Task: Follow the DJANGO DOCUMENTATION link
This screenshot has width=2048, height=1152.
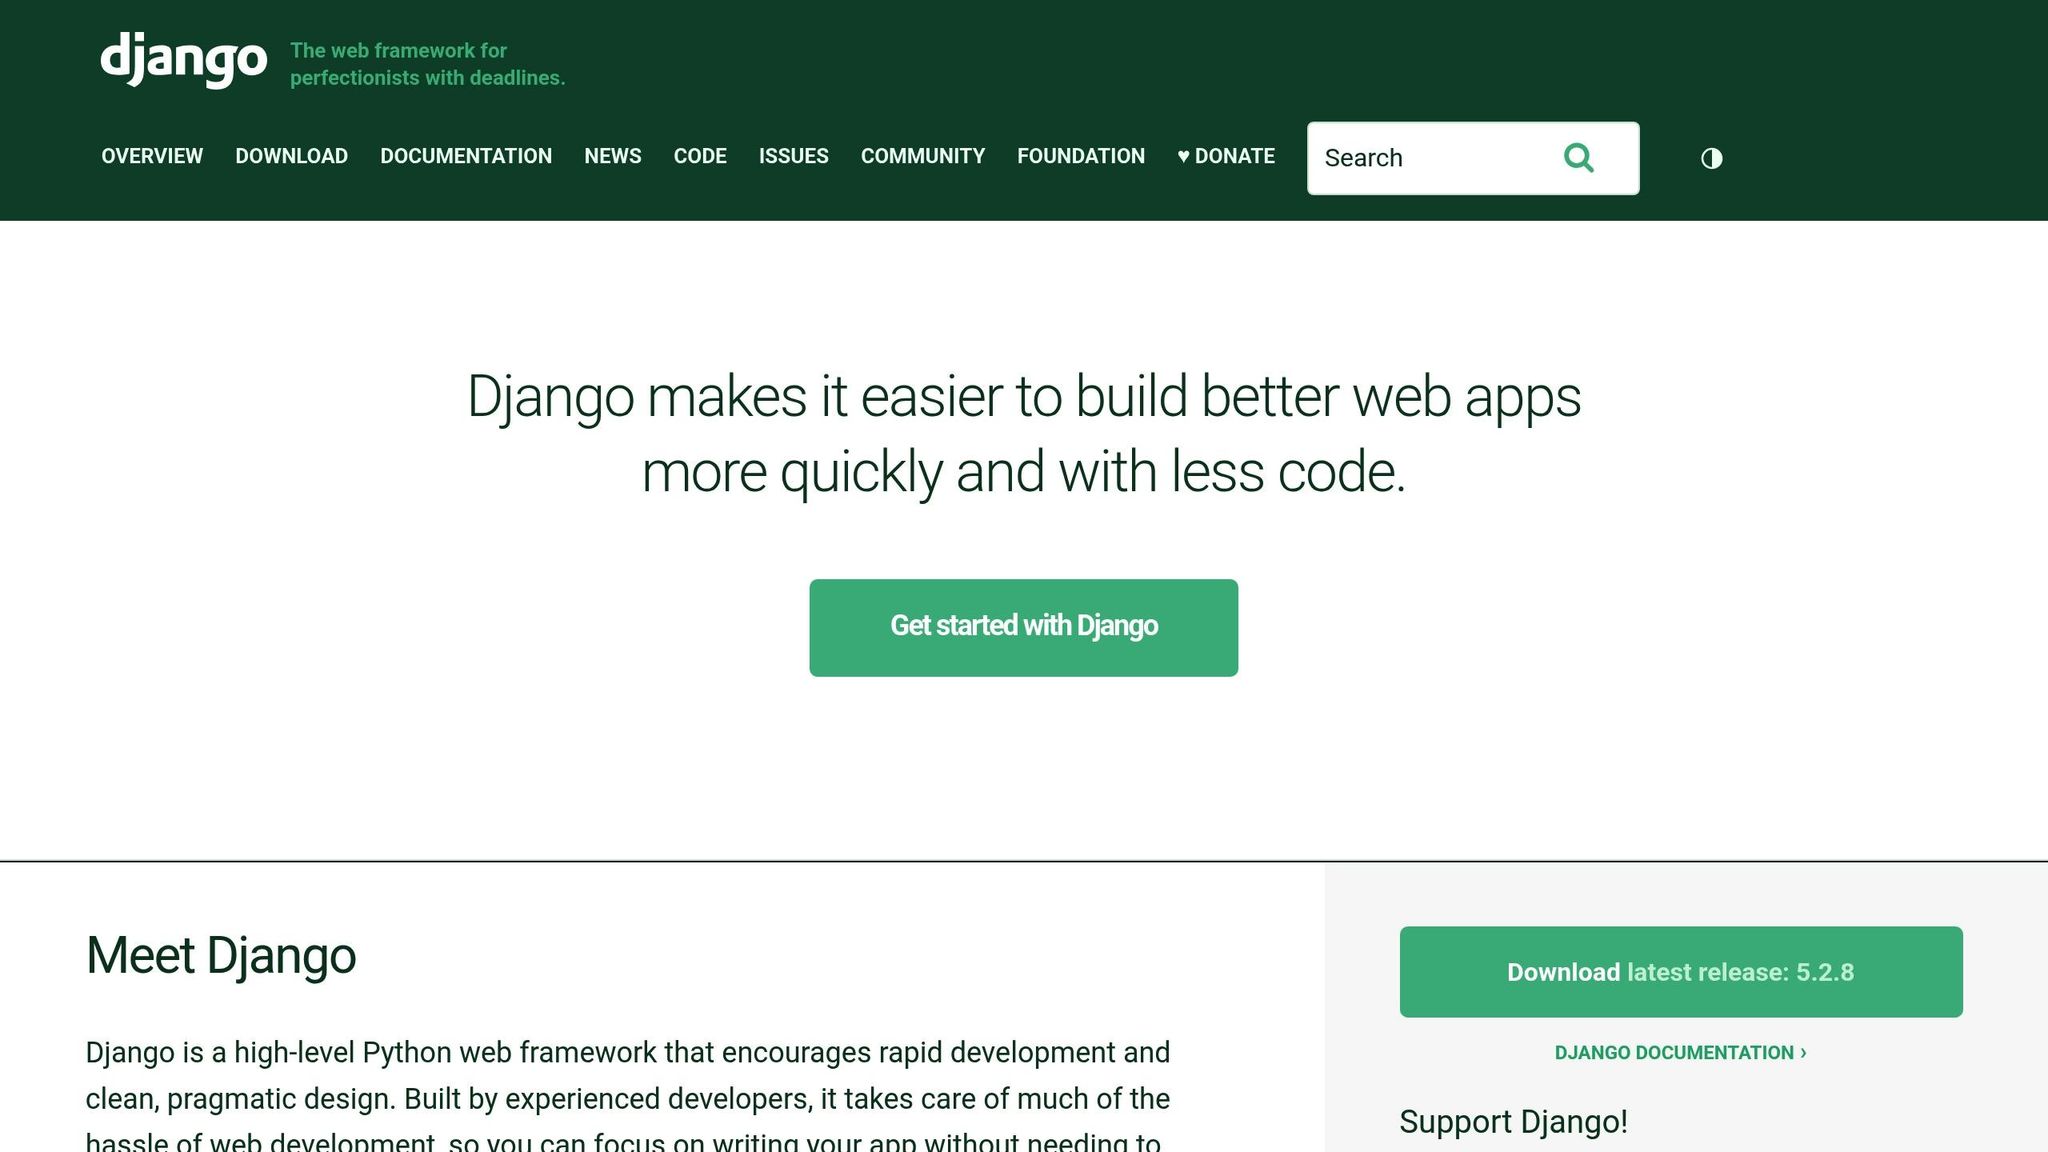Action: coord(1680,1052)
